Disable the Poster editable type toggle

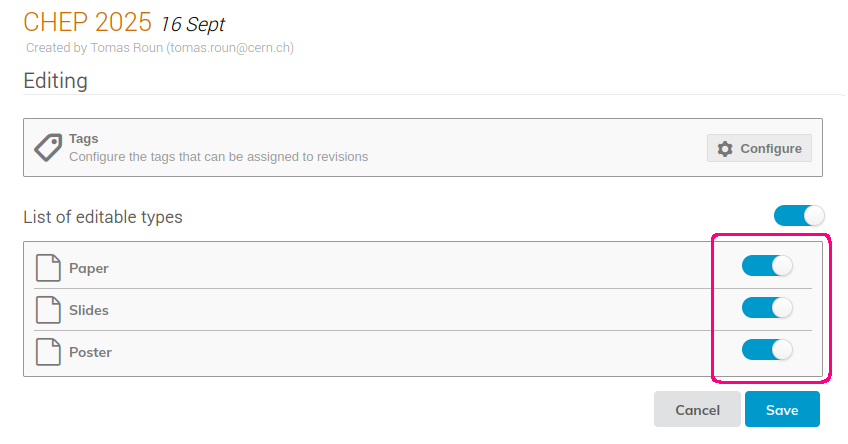pyautogui.click(x=767, y=350)
